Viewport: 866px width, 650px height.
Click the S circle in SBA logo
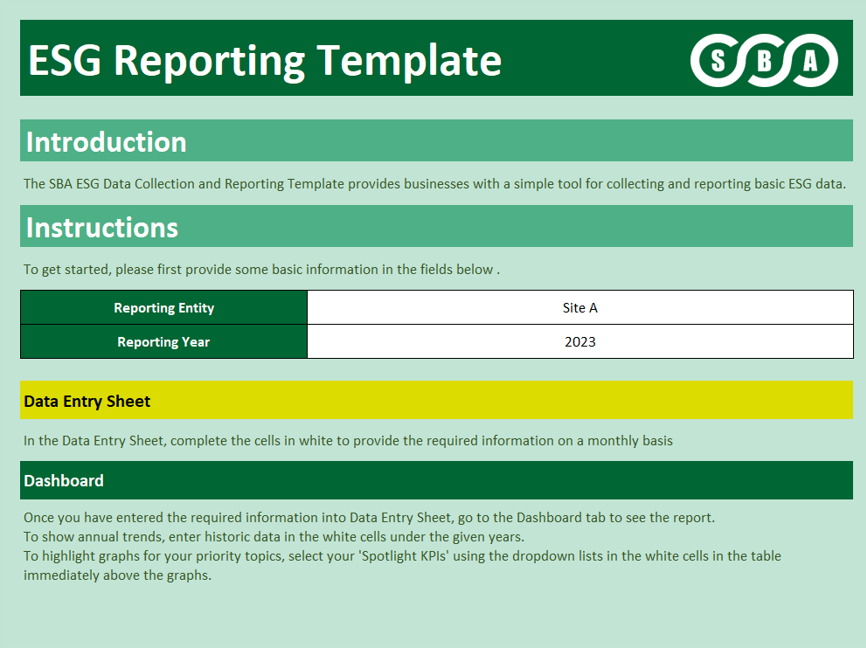[x=717, y=61]
